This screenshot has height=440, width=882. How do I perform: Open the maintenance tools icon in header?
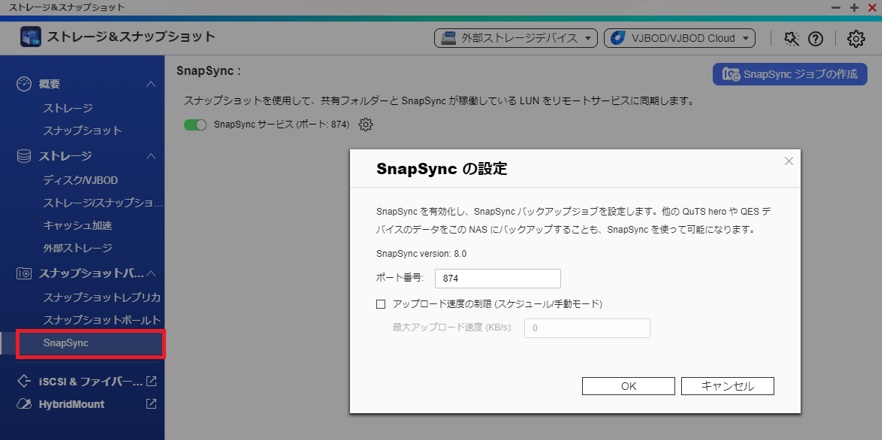[x=791, y=38]
